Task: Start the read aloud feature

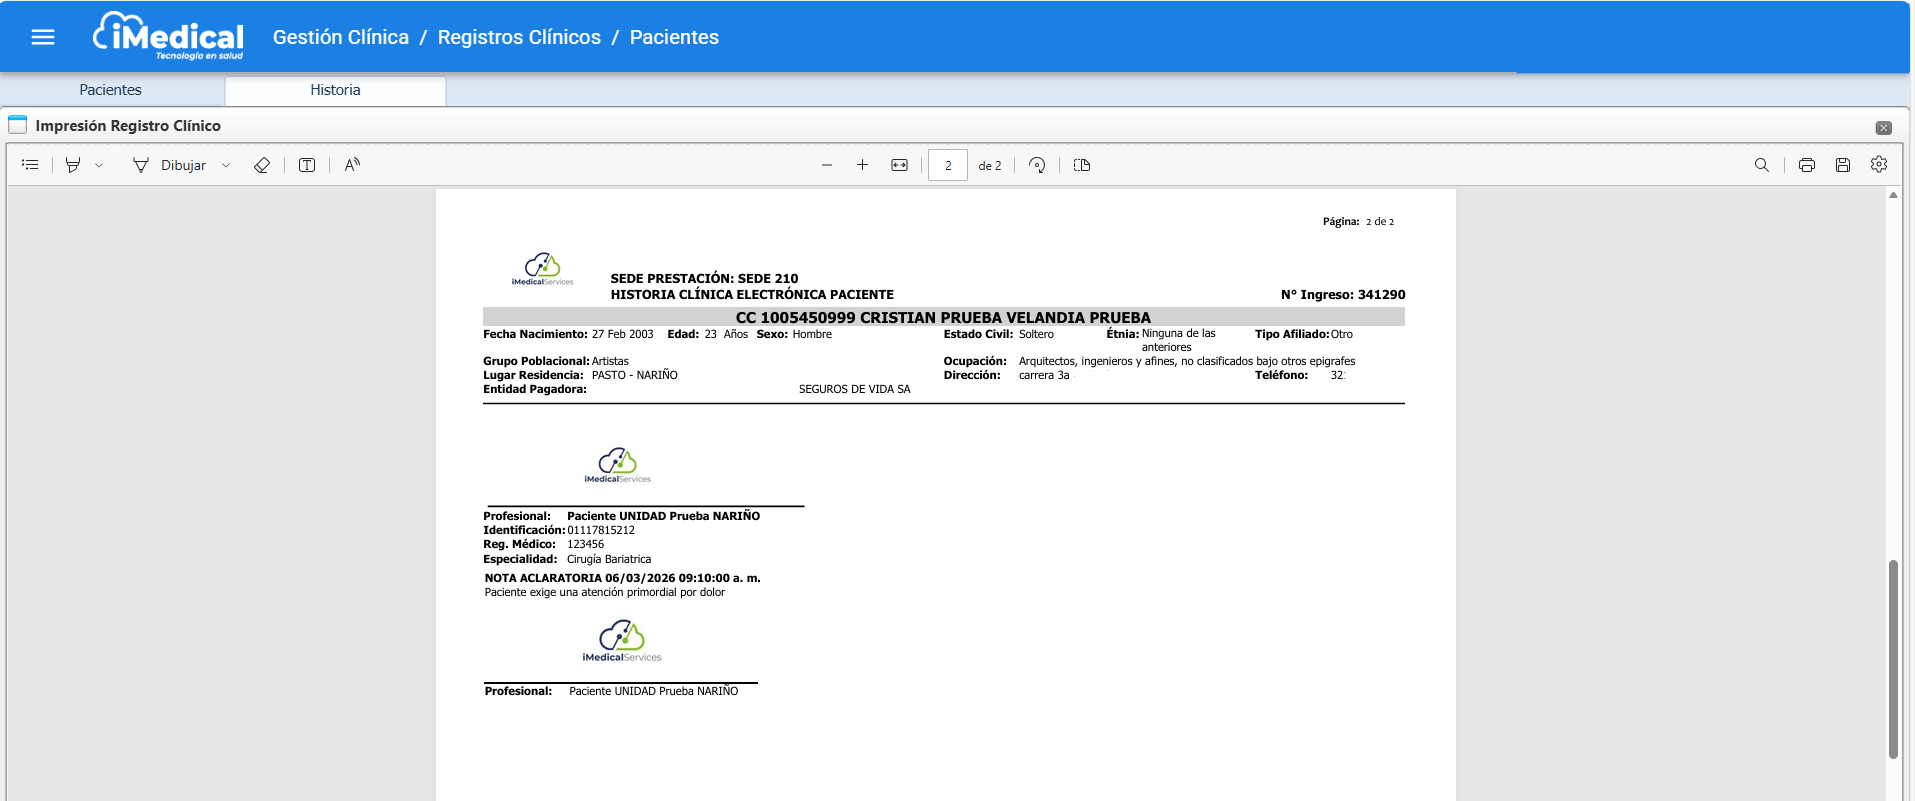Action: coord(352,165)
